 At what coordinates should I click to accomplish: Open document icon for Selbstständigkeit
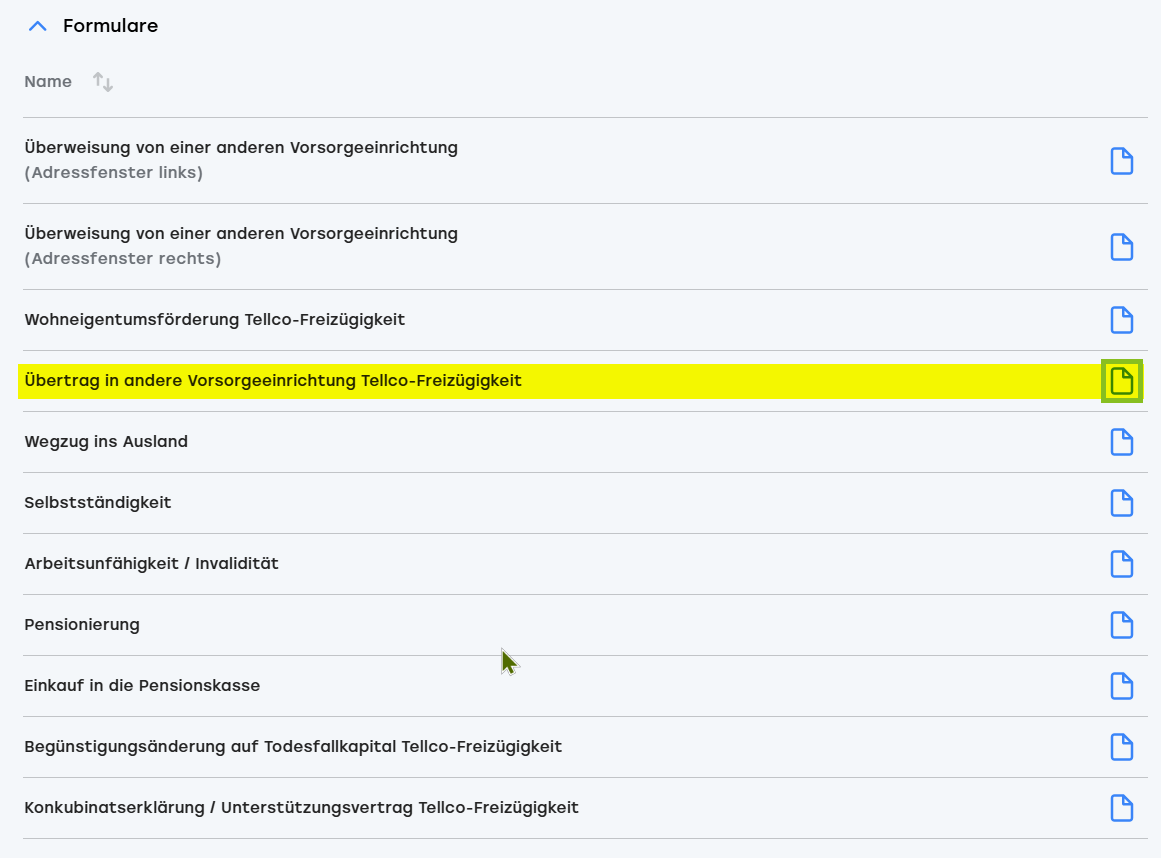tap(1122, 503)
